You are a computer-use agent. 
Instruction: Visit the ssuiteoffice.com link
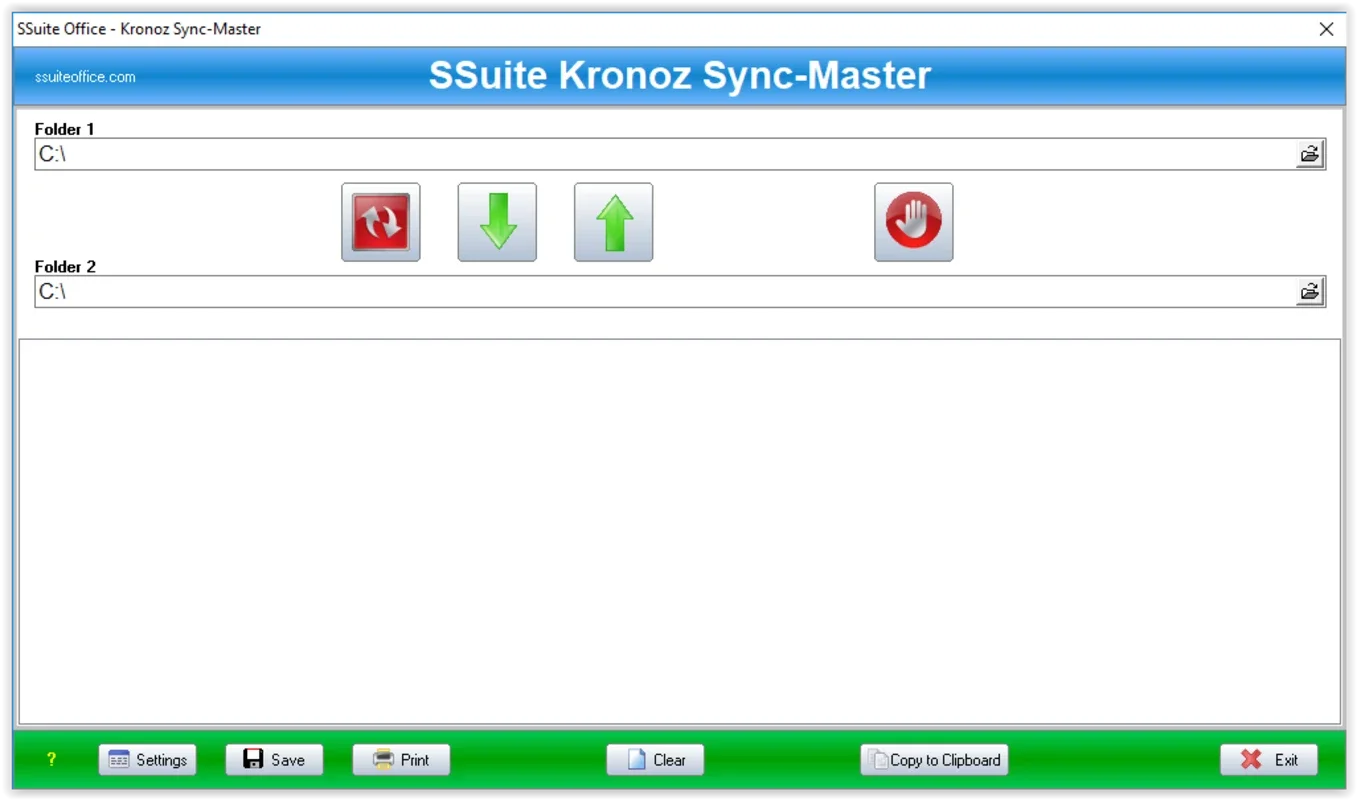[85, 77]
